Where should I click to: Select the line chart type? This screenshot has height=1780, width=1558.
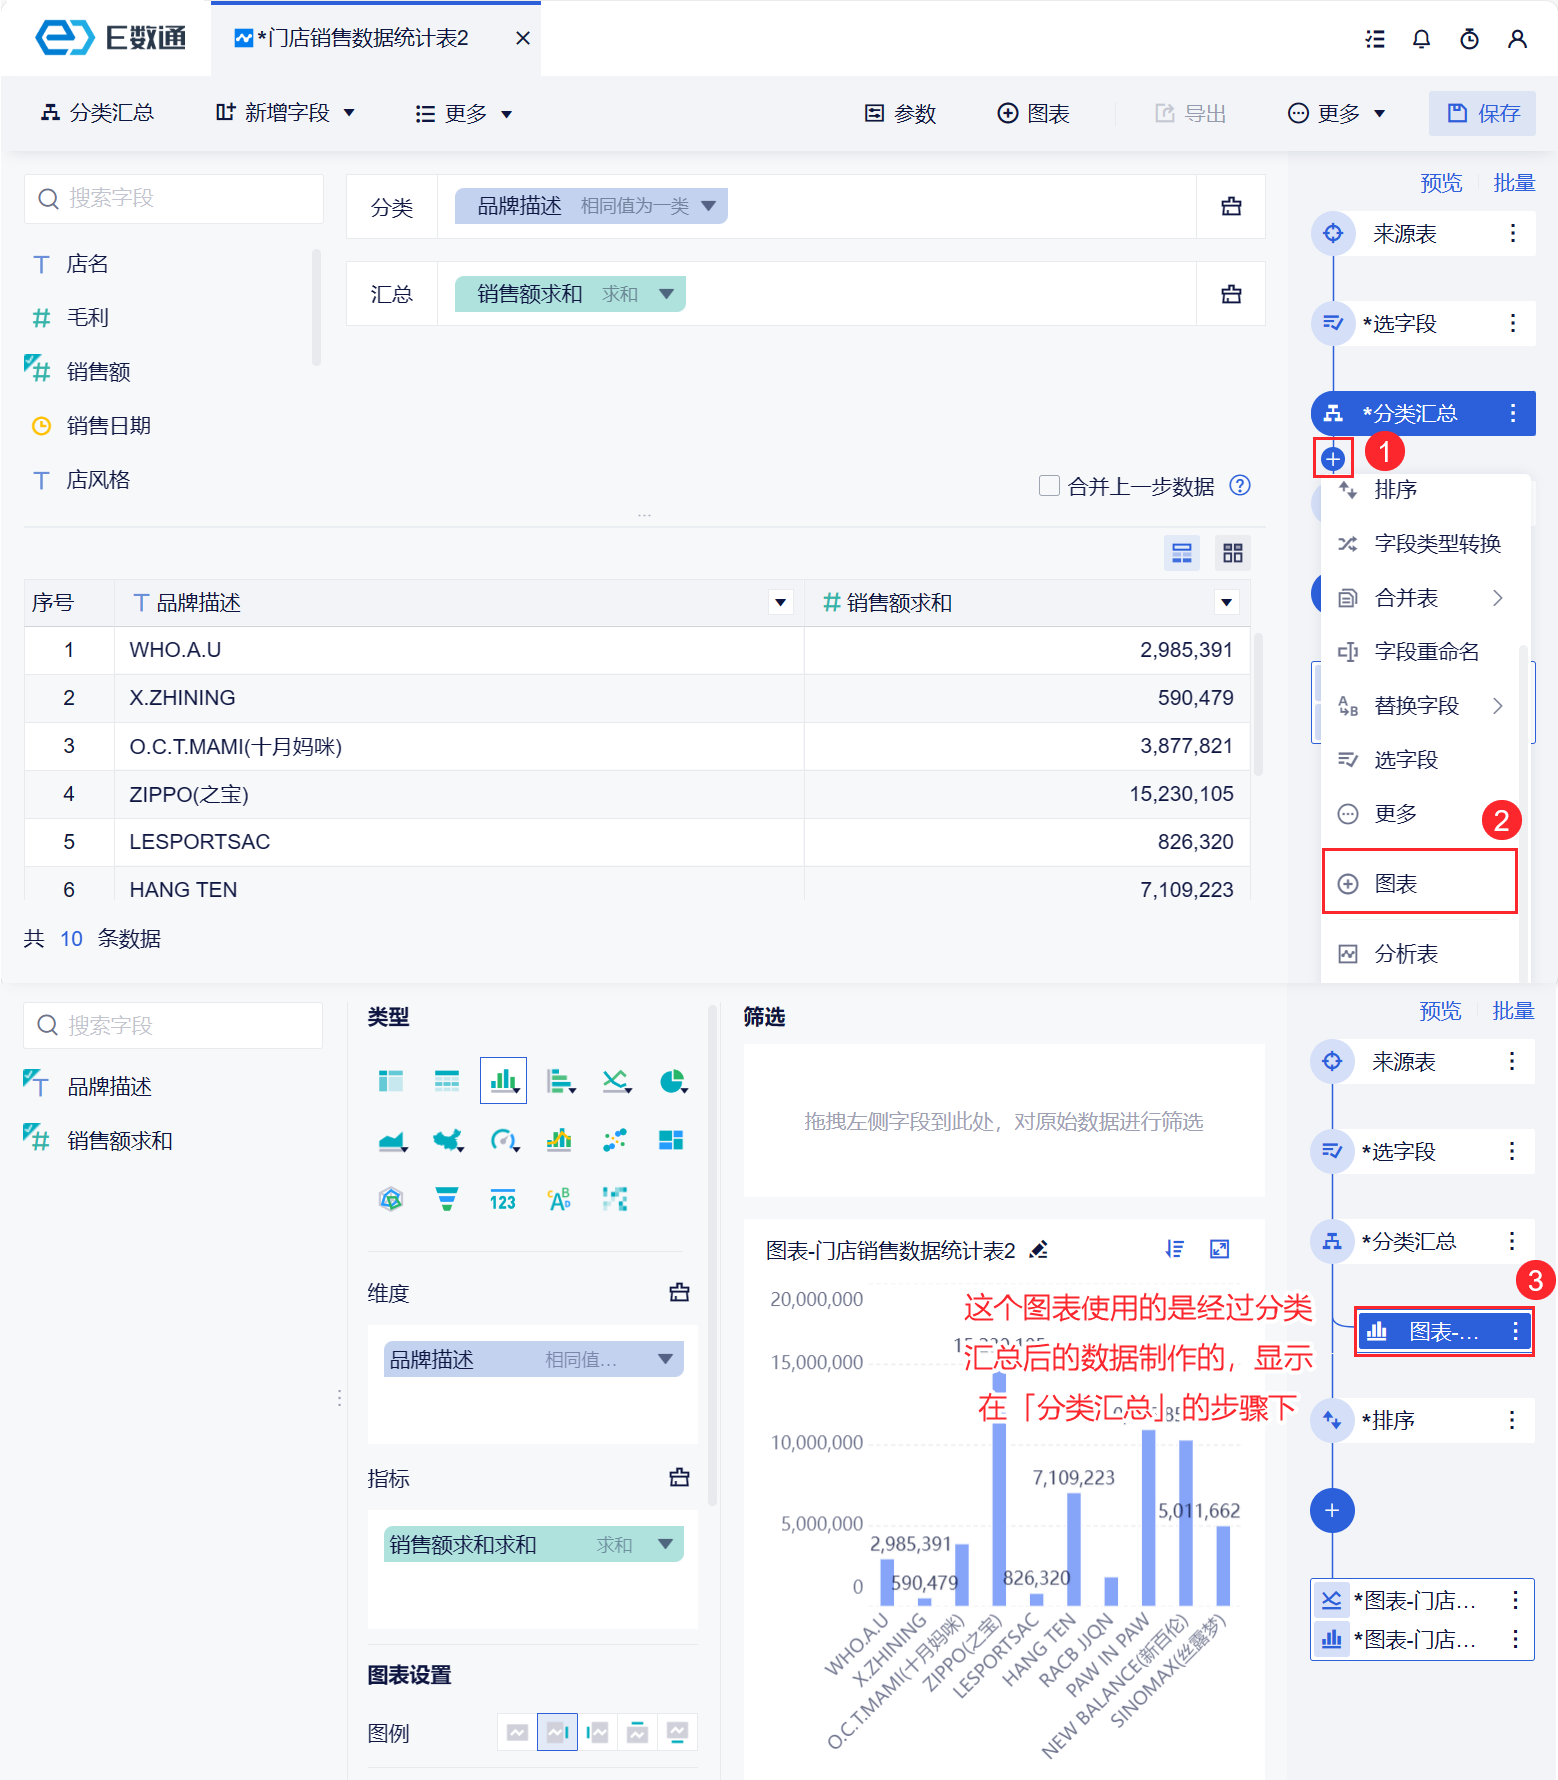pos(616,1081)
